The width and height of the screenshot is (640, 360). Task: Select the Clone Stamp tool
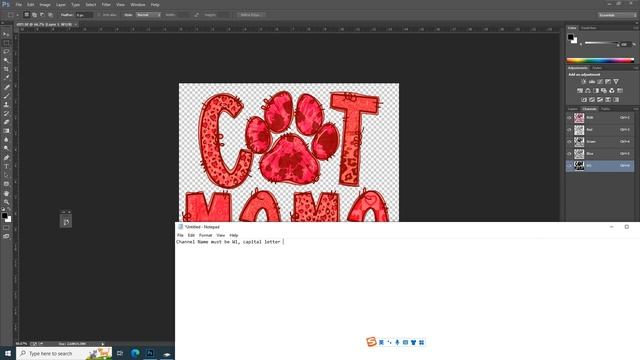click(6, 104)
